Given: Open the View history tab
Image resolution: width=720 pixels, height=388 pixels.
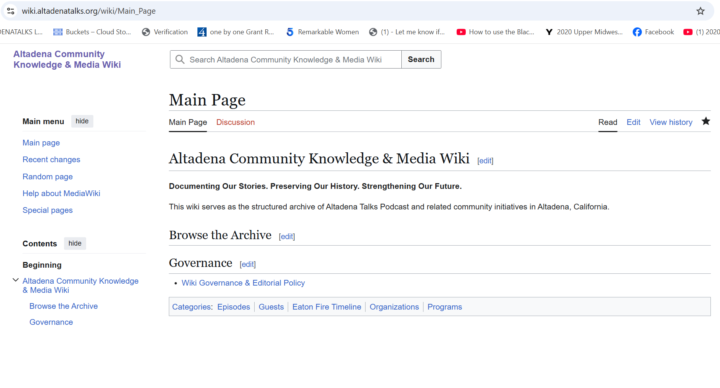Looking at the screenshot, I should [x=670, y=122].
